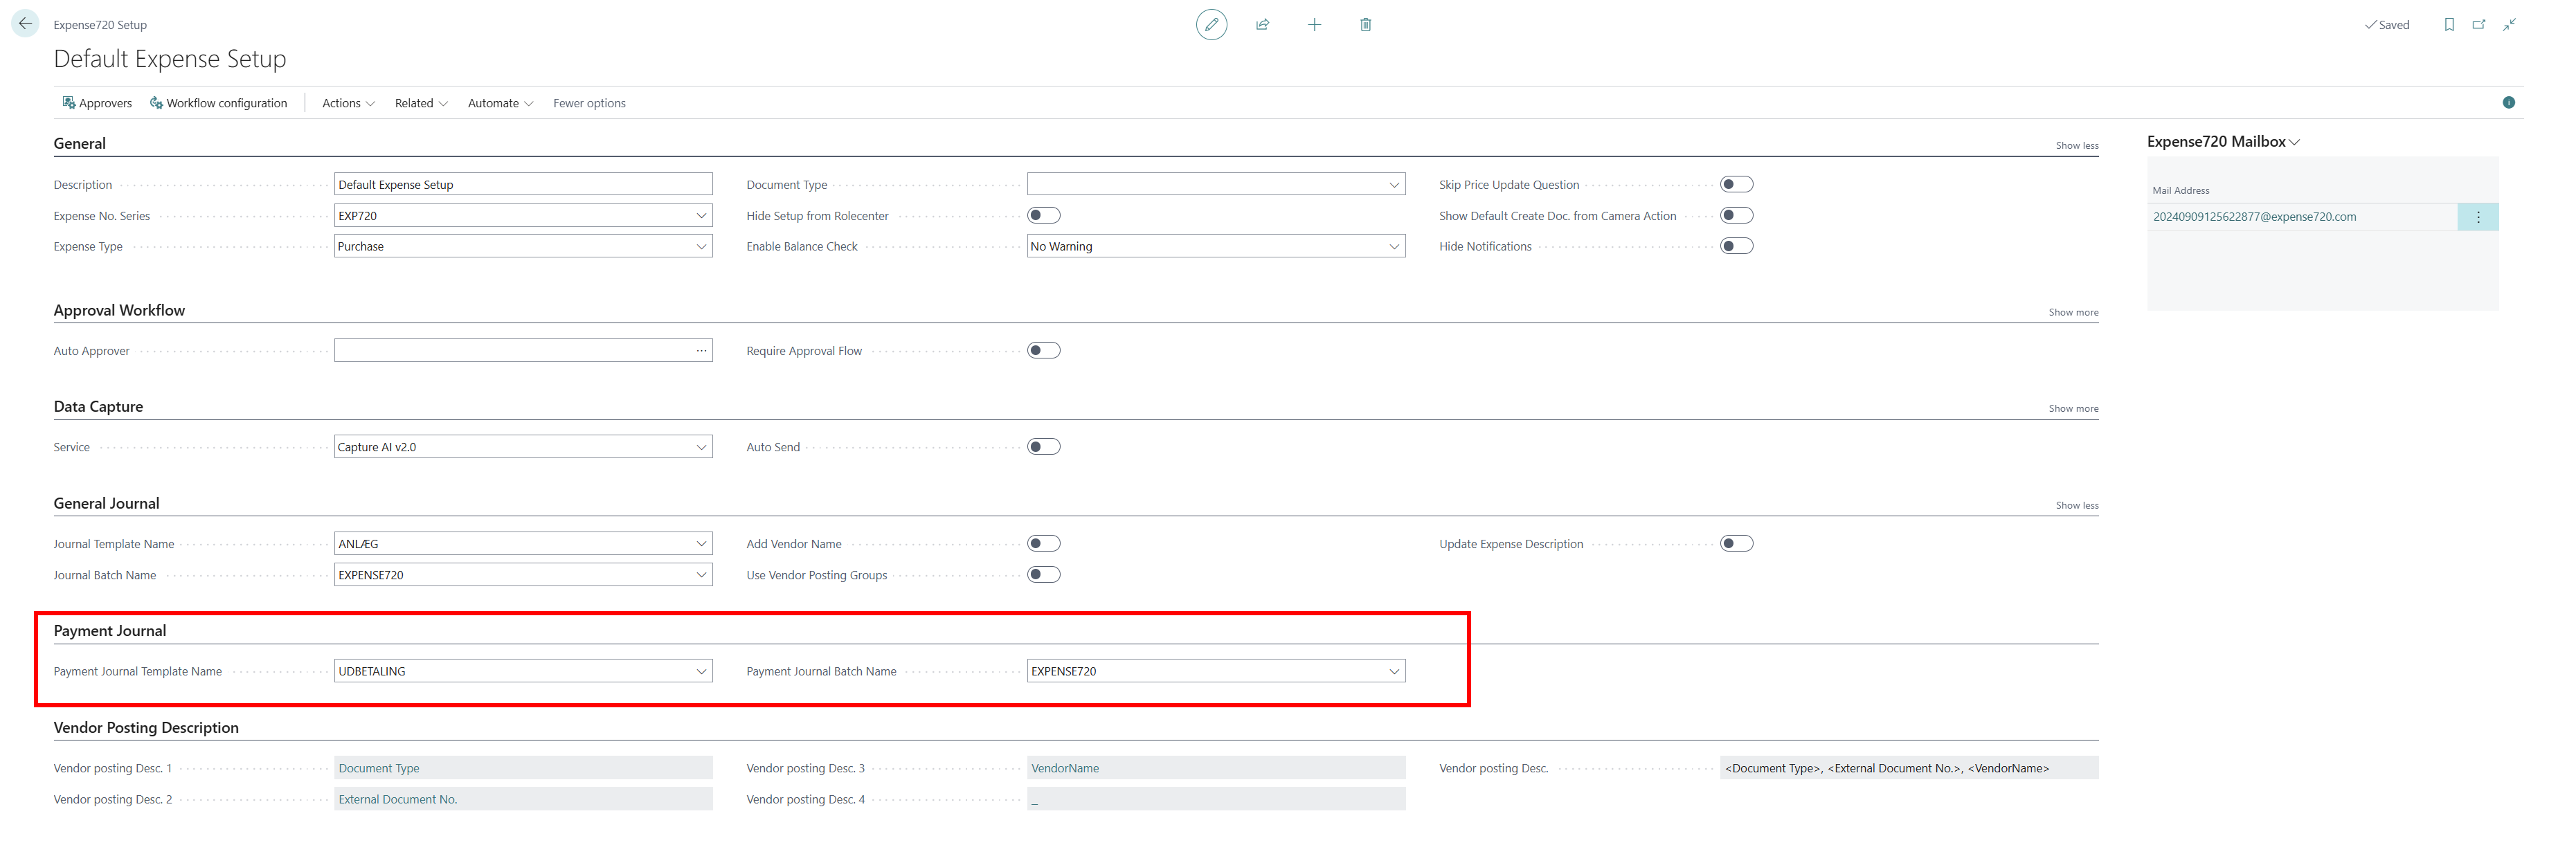
Task: Toggle the Add Vendor Name switch
Action: [x=1047, y=543]
